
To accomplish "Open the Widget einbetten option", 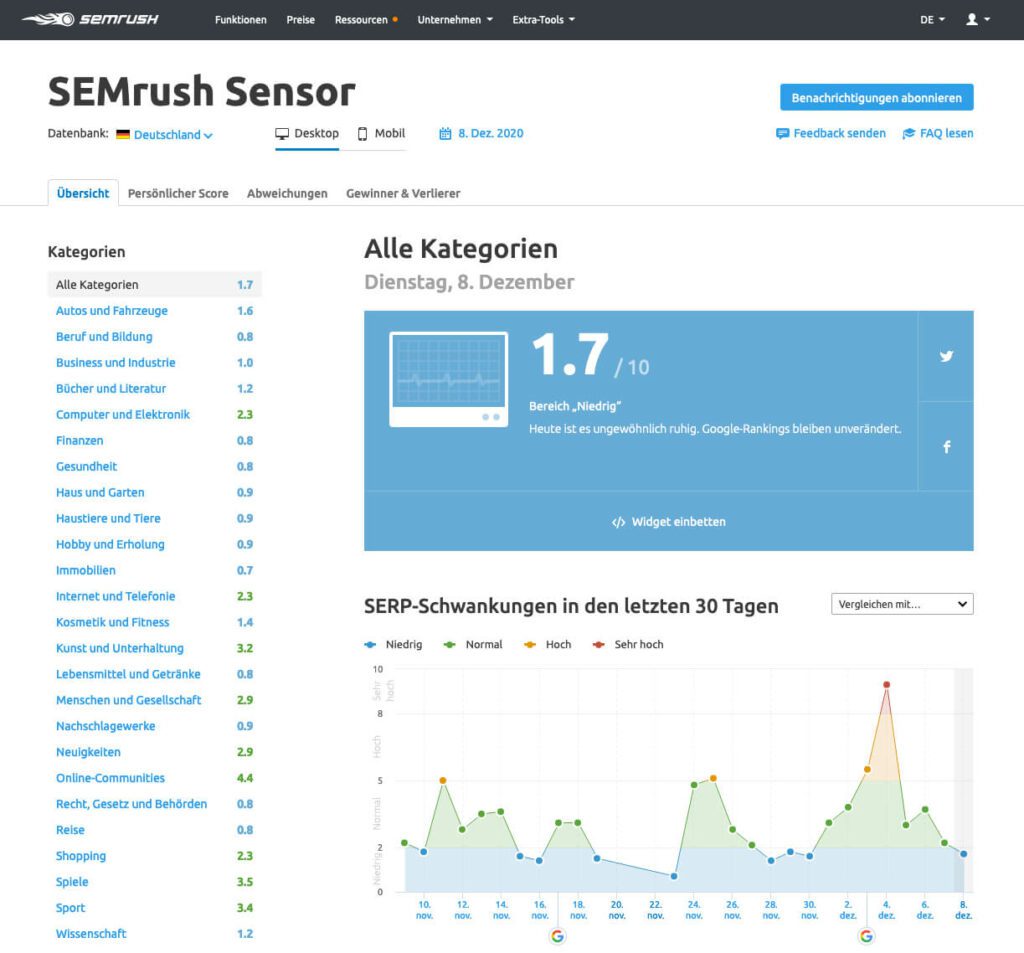I will 667,521.
